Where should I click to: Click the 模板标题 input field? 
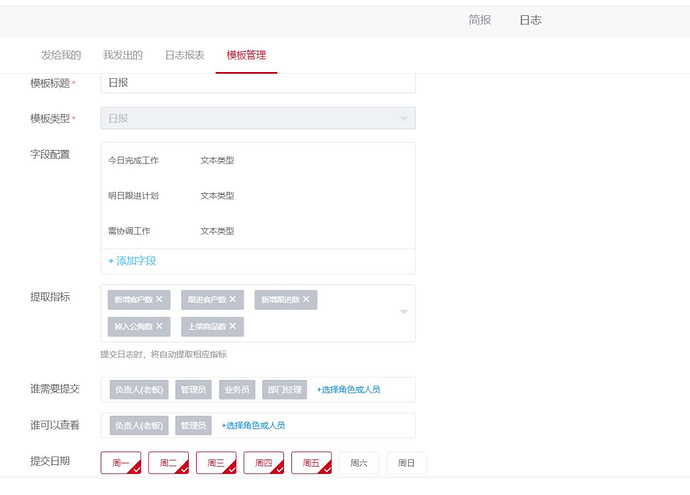258,83
